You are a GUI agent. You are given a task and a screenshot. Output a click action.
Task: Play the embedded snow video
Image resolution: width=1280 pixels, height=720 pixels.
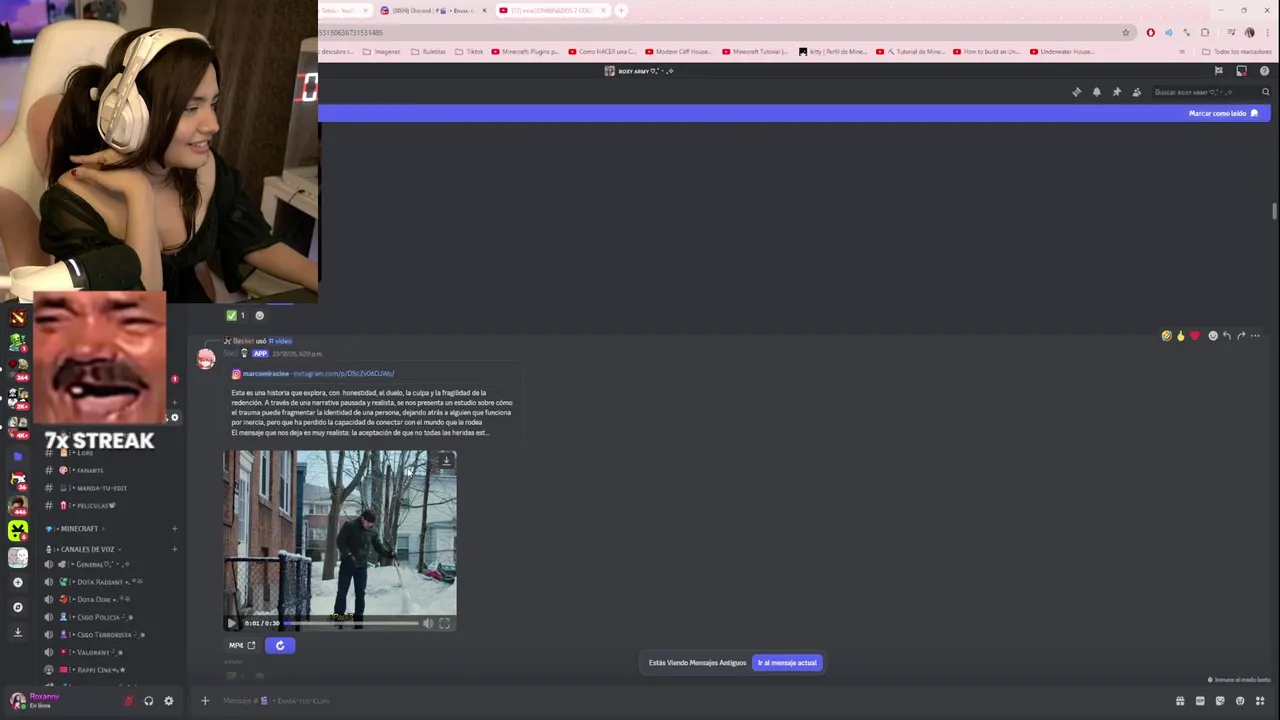coord(232,623)
